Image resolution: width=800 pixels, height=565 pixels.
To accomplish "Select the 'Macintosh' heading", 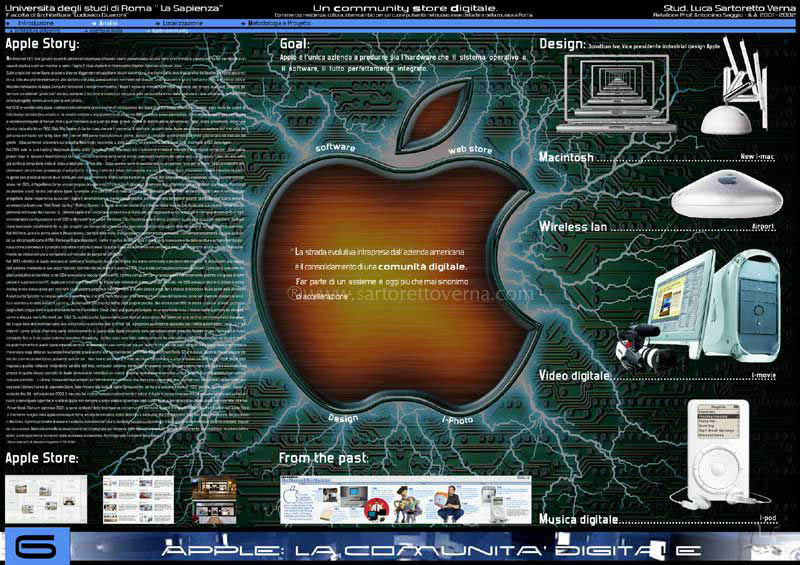I will coord(566,157).
